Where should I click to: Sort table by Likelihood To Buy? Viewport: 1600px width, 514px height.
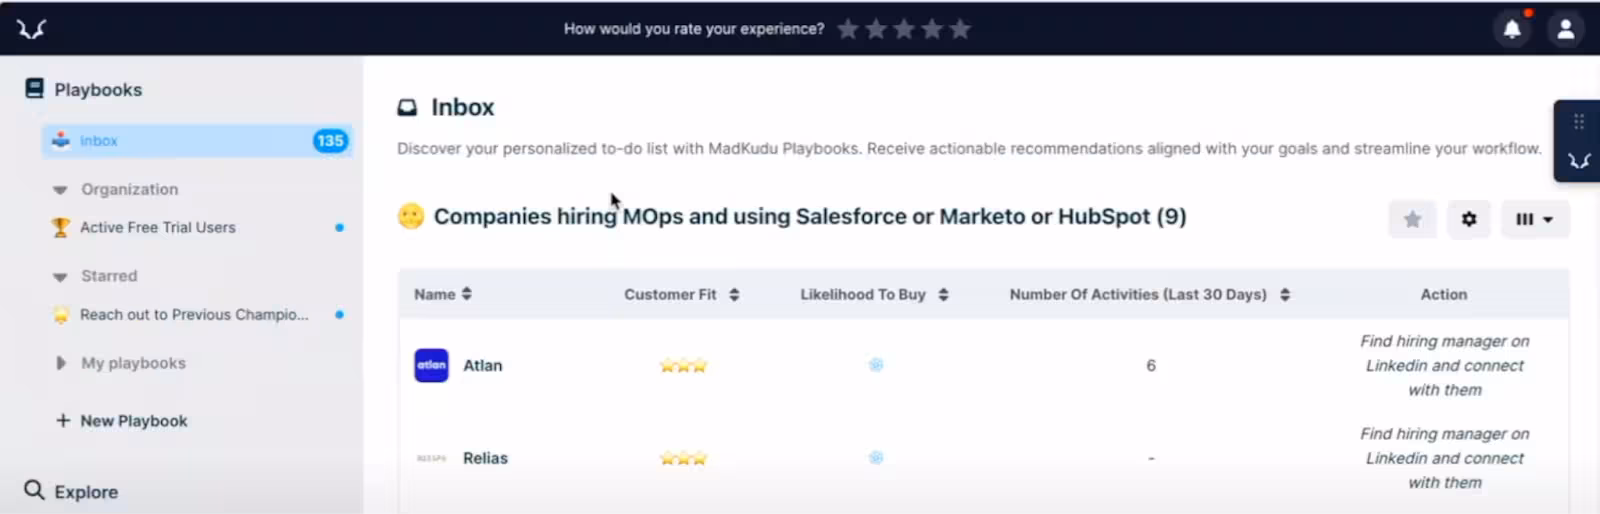click(x=943, y=295)
